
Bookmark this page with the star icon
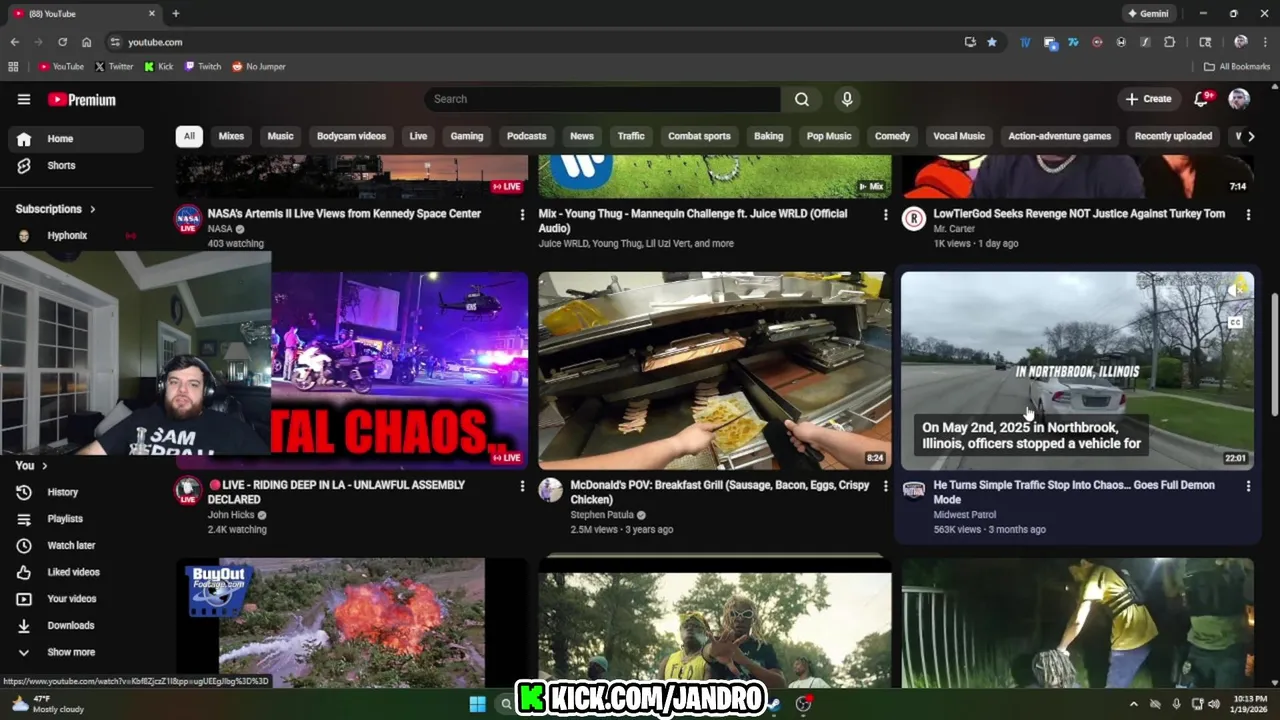[x=992, y=42]
